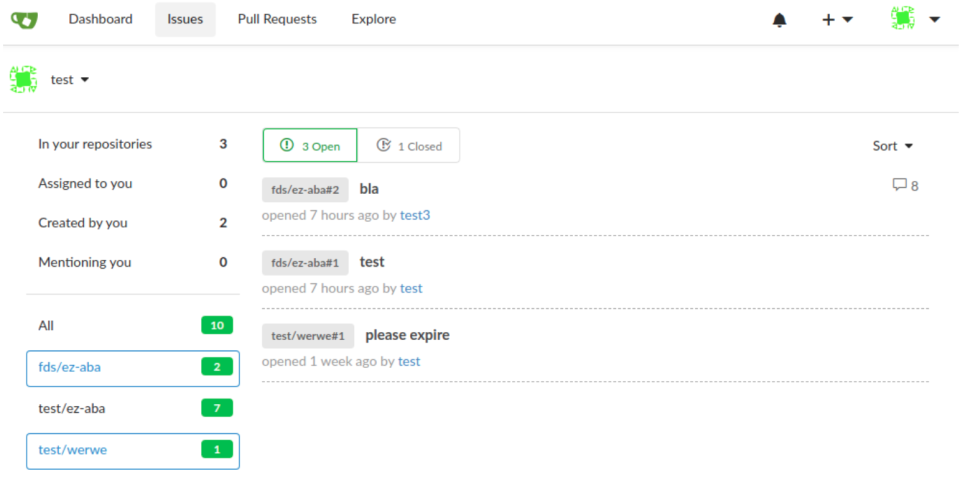Open the issue titled please expire
Screen dimensions: 960x488
tap(407, 335)
